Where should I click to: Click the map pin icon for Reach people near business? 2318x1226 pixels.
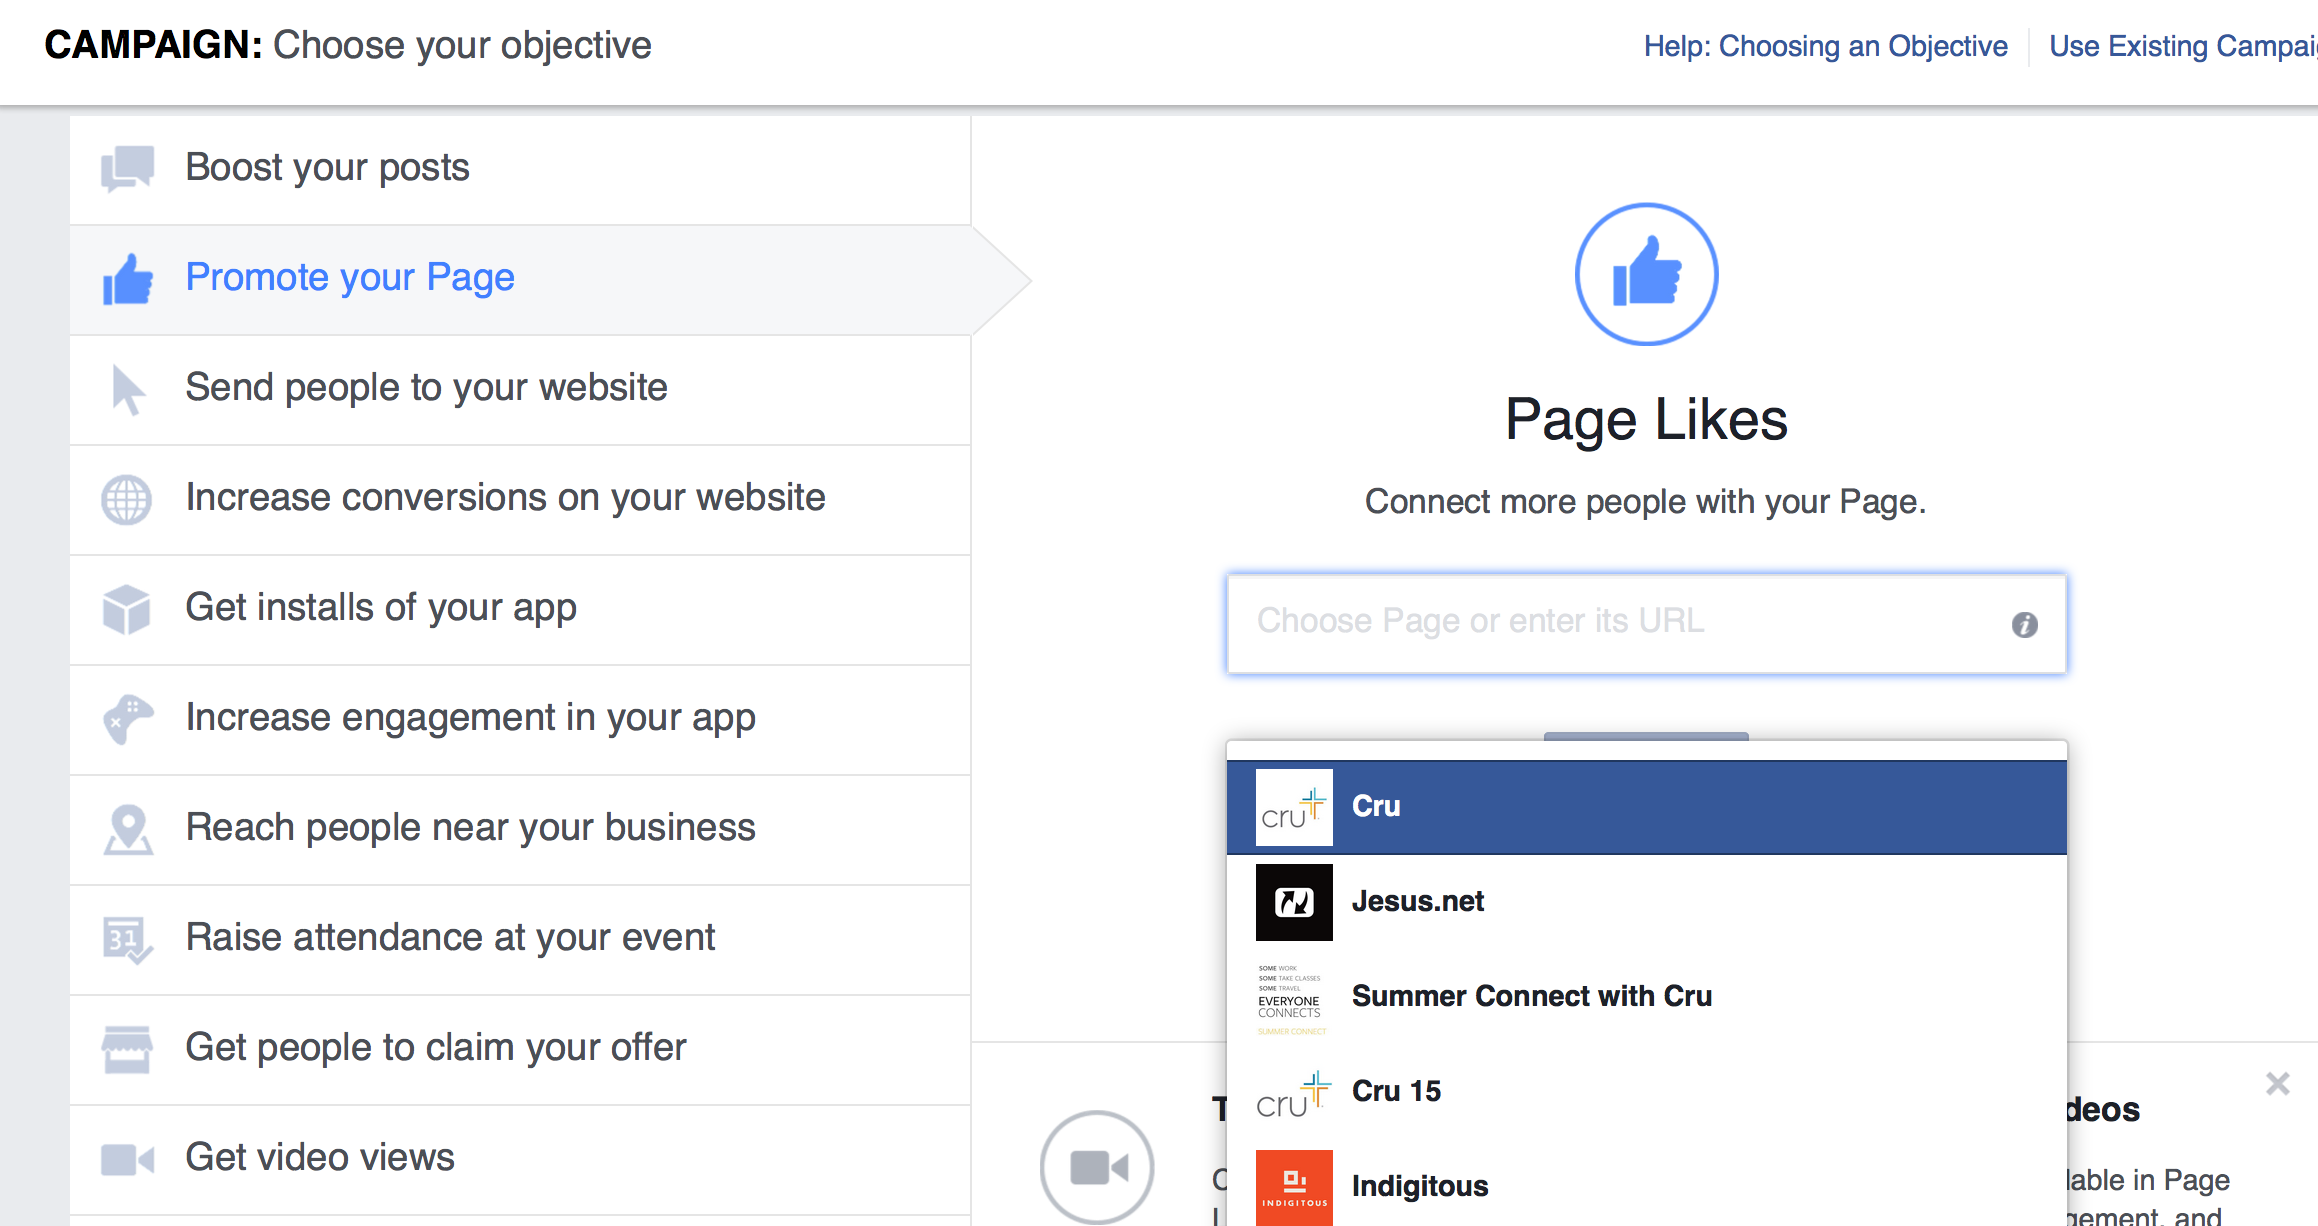[x=128, y=829]
